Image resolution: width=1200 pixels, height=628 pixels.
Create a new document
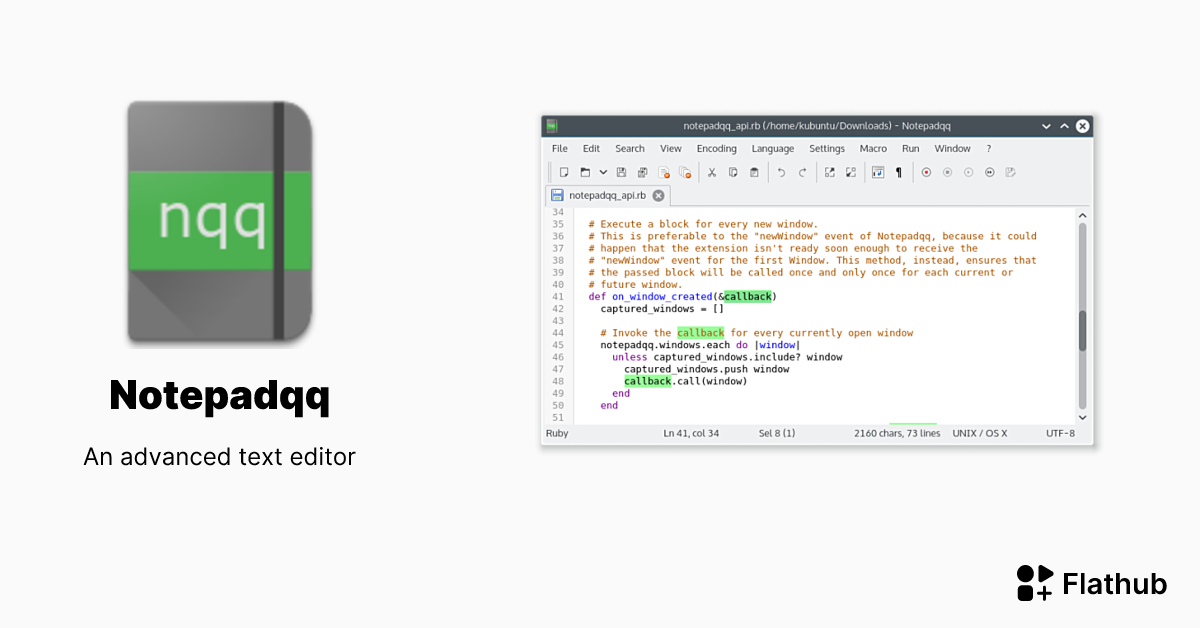565,172
